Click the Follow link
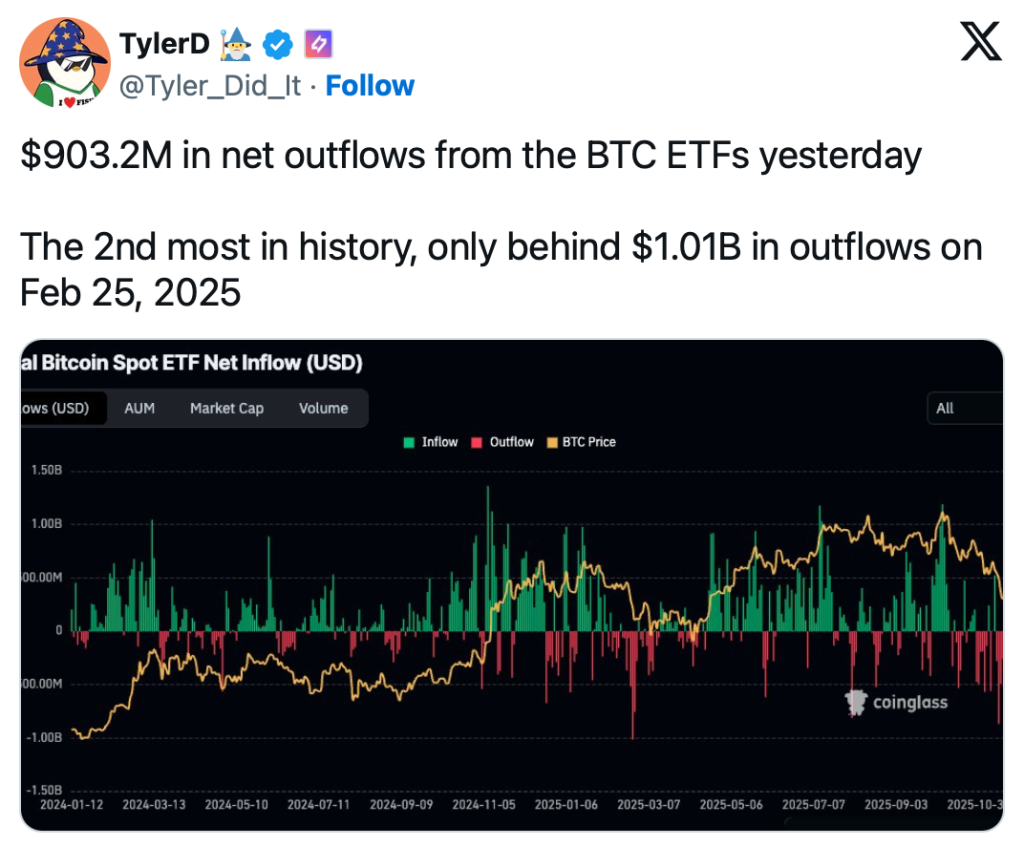 click(x=370, y=86)
